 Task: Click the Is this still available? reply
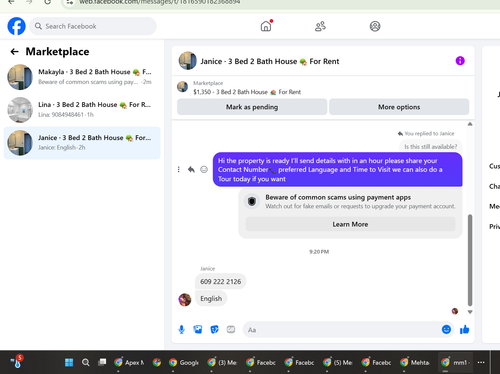(430, 147)
